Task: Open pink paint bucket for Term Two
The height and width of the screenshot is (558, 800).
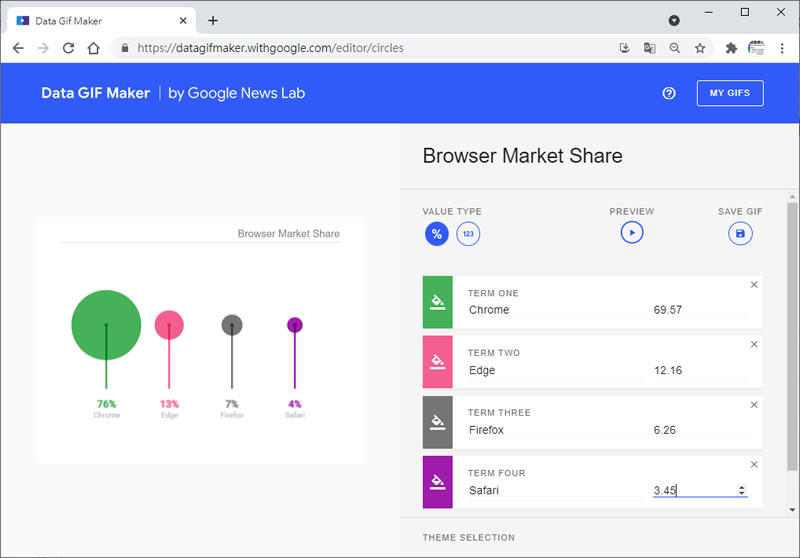Action: (x=437, y=362)
